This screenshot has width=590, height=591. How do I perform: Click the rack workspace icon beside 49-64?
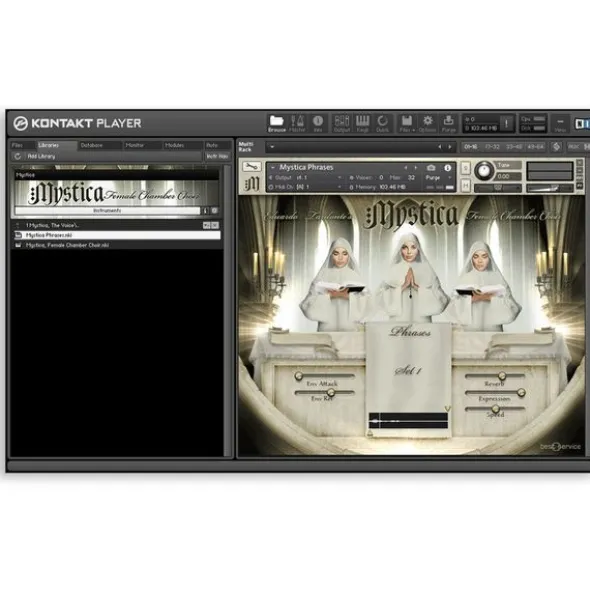556,147
